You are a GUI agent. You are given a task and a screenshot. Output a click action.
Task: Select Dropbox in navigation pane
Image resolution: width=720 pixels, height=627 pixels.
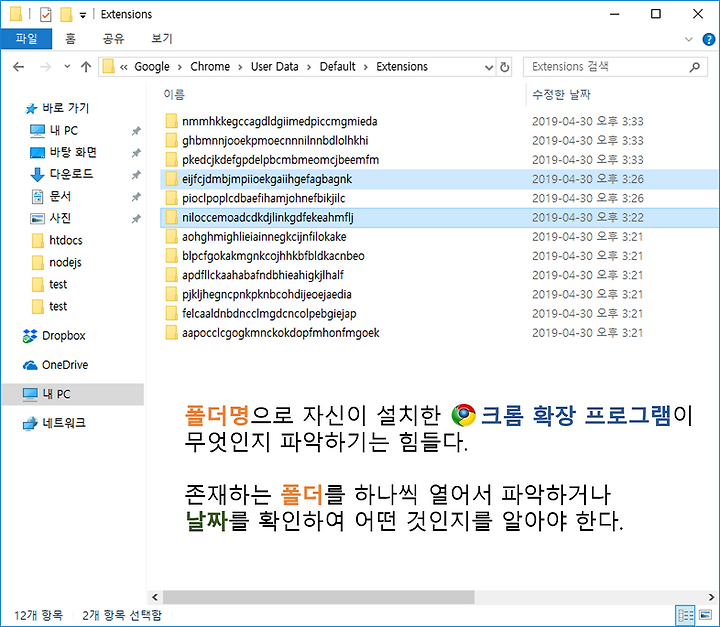64,336
